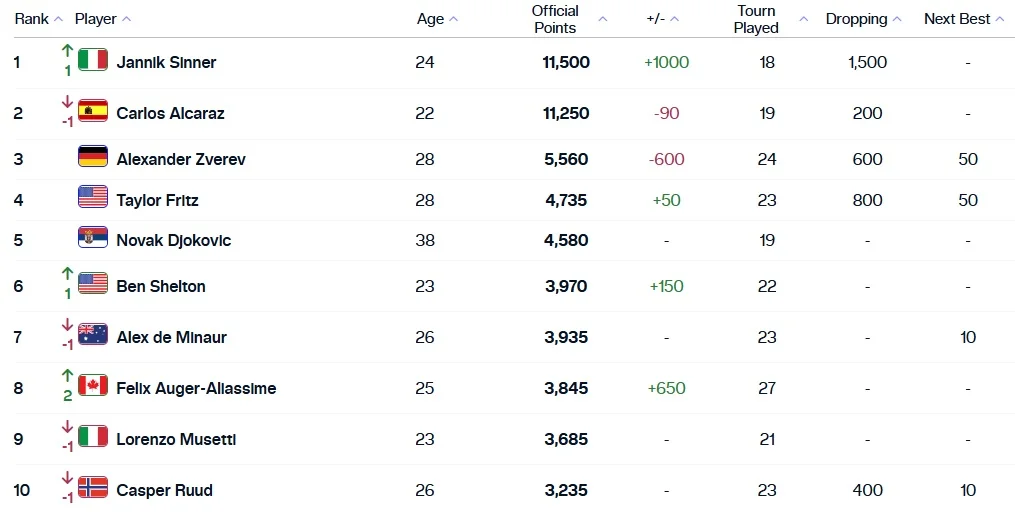Click the Next Best column header

957,19
